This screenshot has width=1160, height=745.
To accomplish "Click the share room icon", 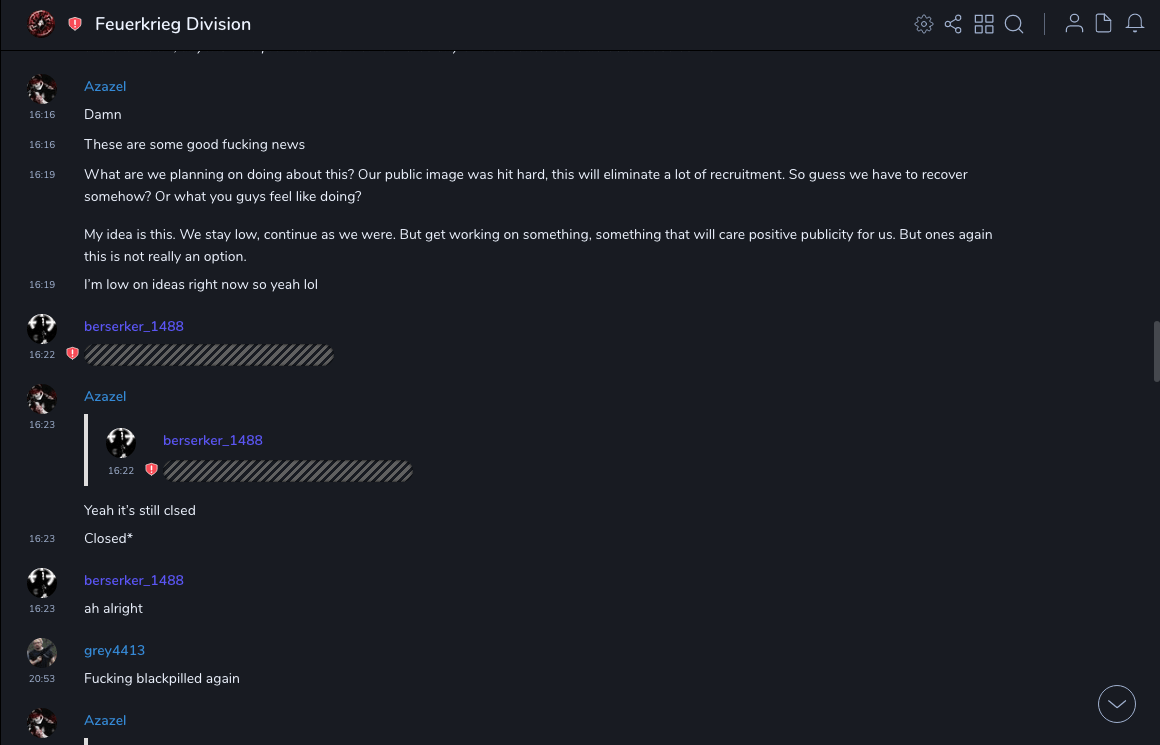I will 953,24.
